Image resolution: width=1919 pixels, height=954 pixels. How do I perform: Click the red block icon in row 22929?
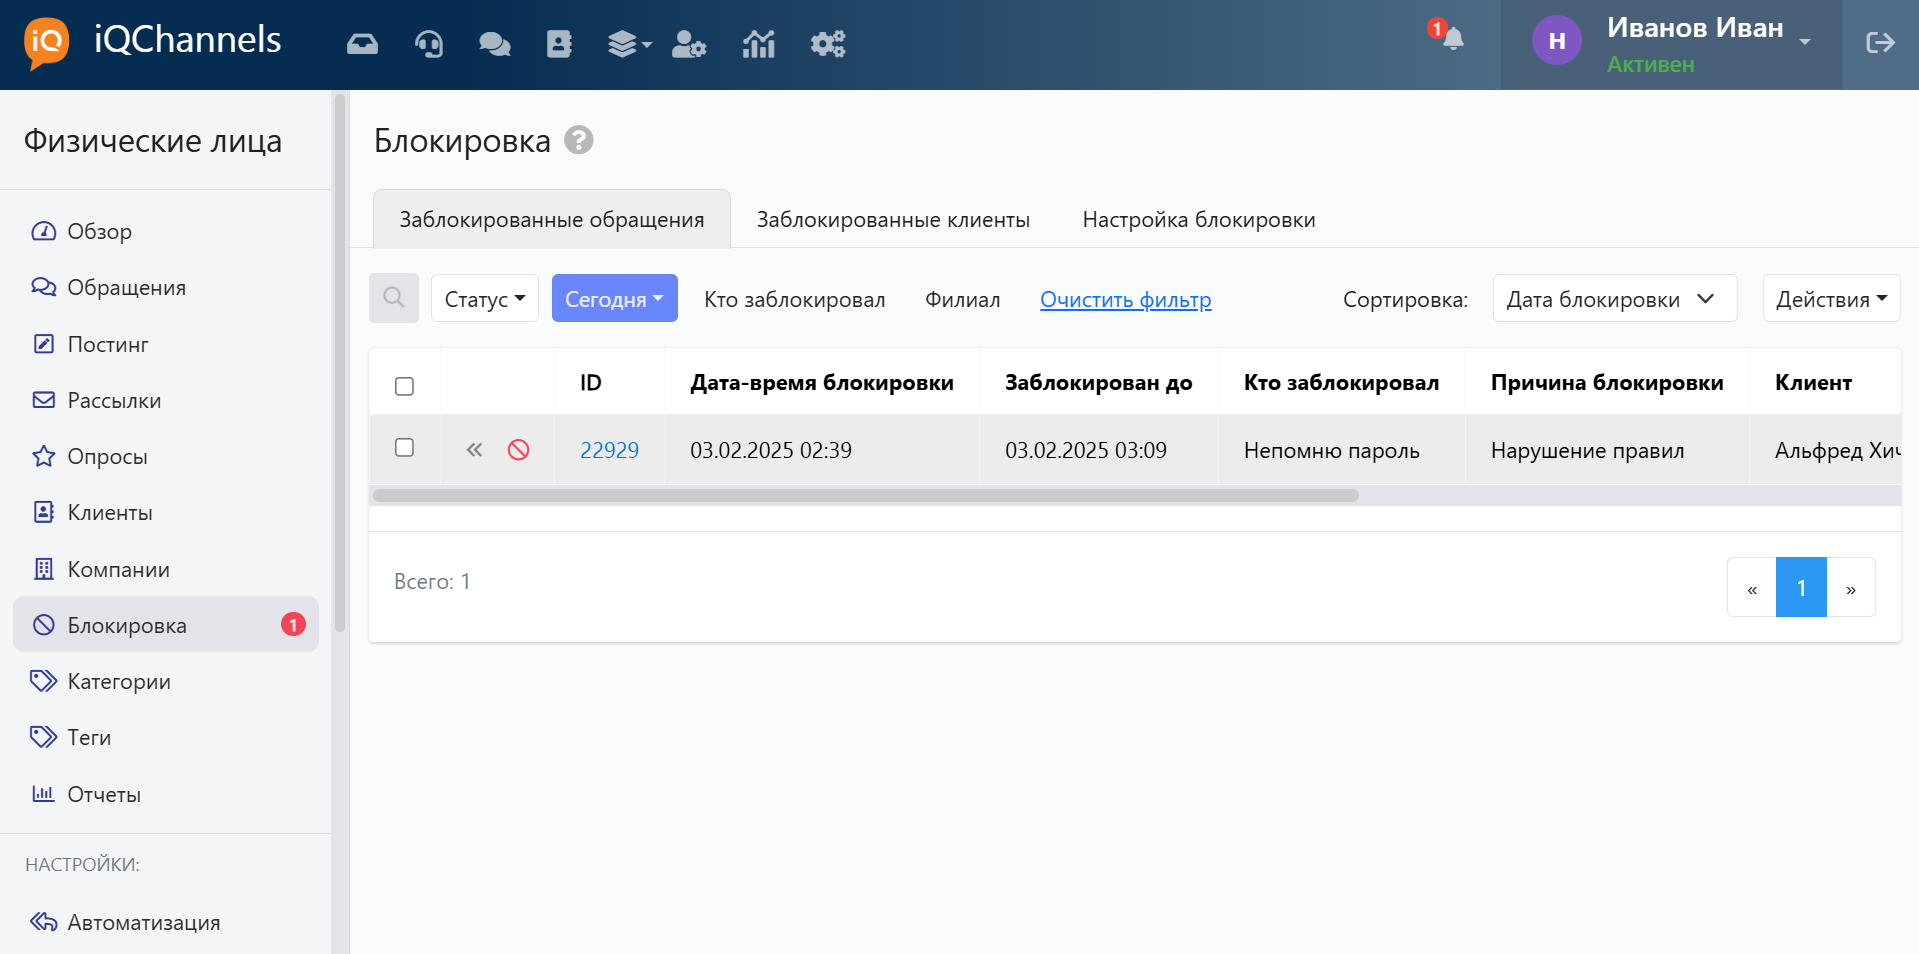(x=518, y=450)
